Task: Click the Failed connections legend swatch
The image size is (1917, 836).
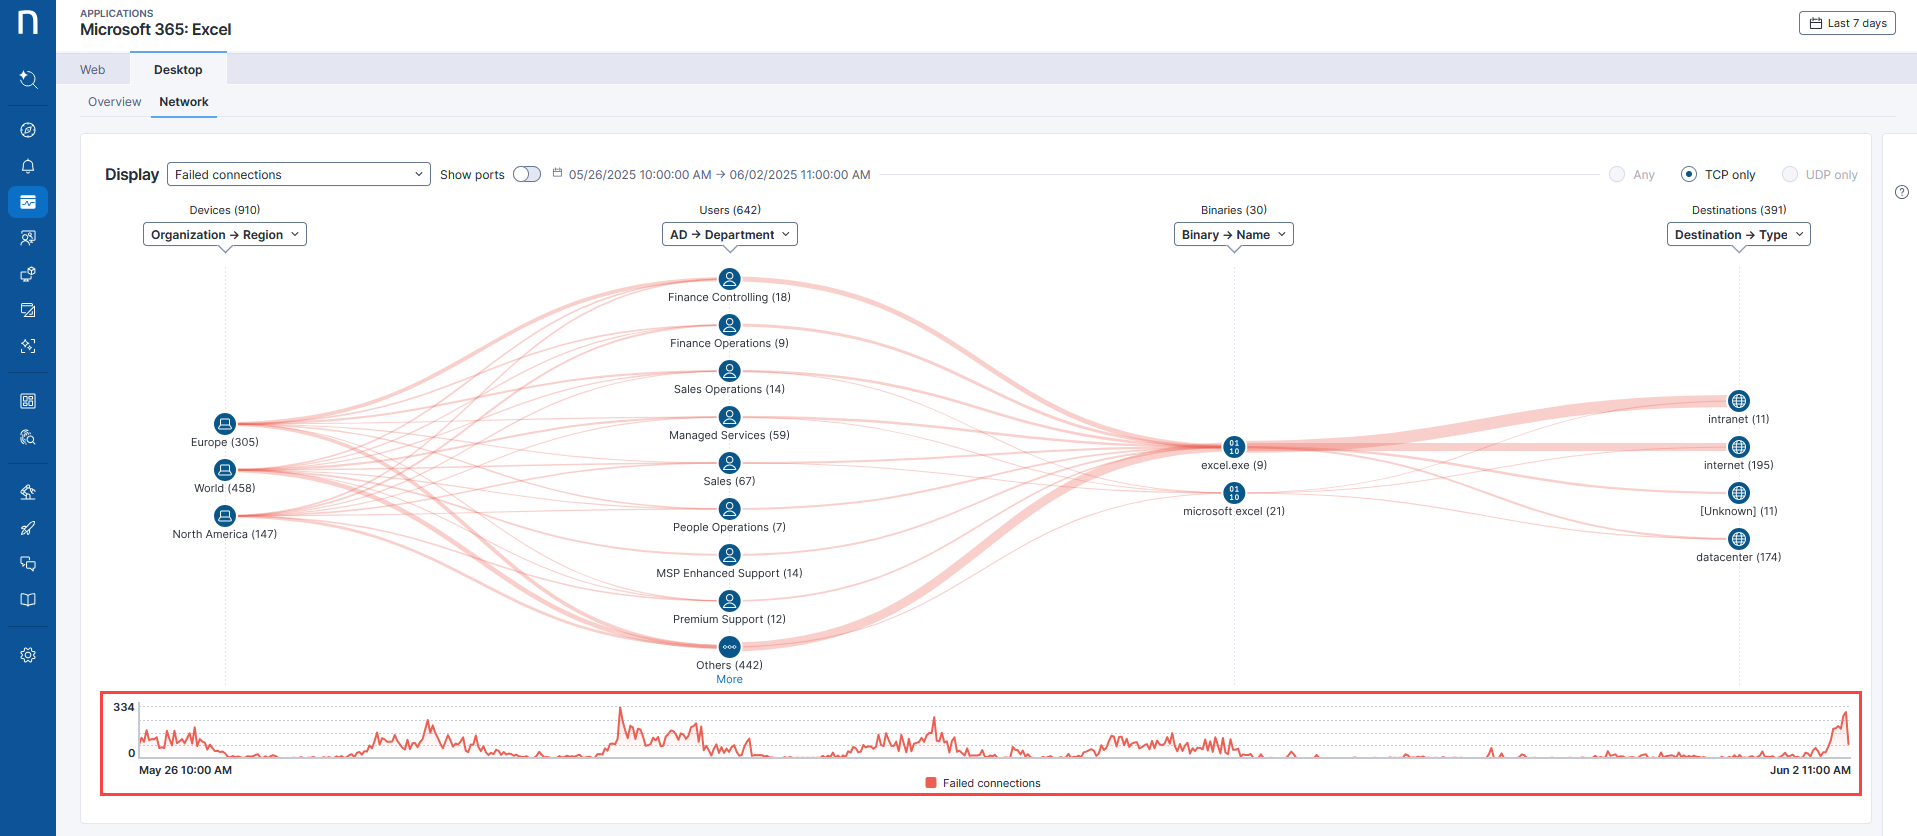Action: point(931,783)
